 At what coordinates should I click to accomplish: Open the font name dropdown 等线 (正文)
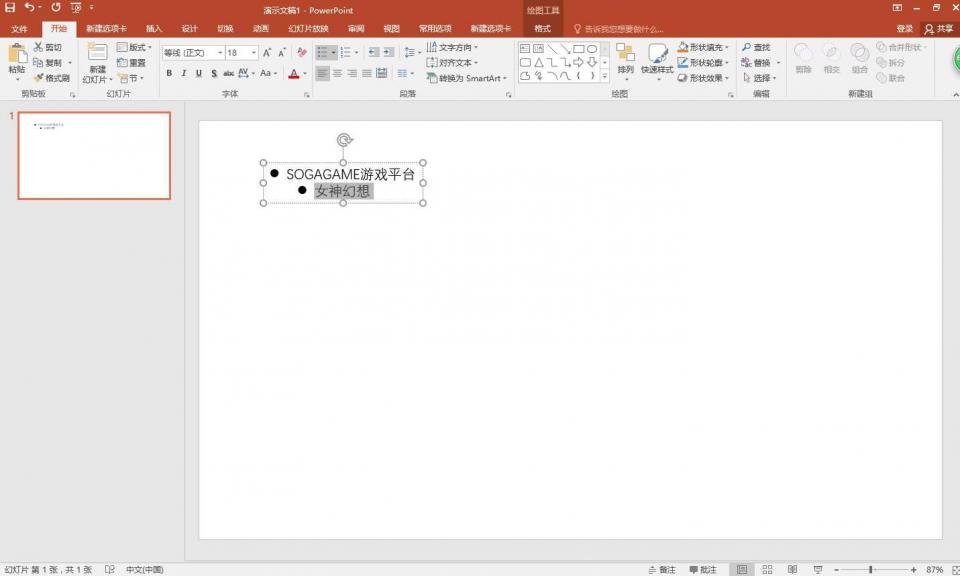tap(193, 53)
